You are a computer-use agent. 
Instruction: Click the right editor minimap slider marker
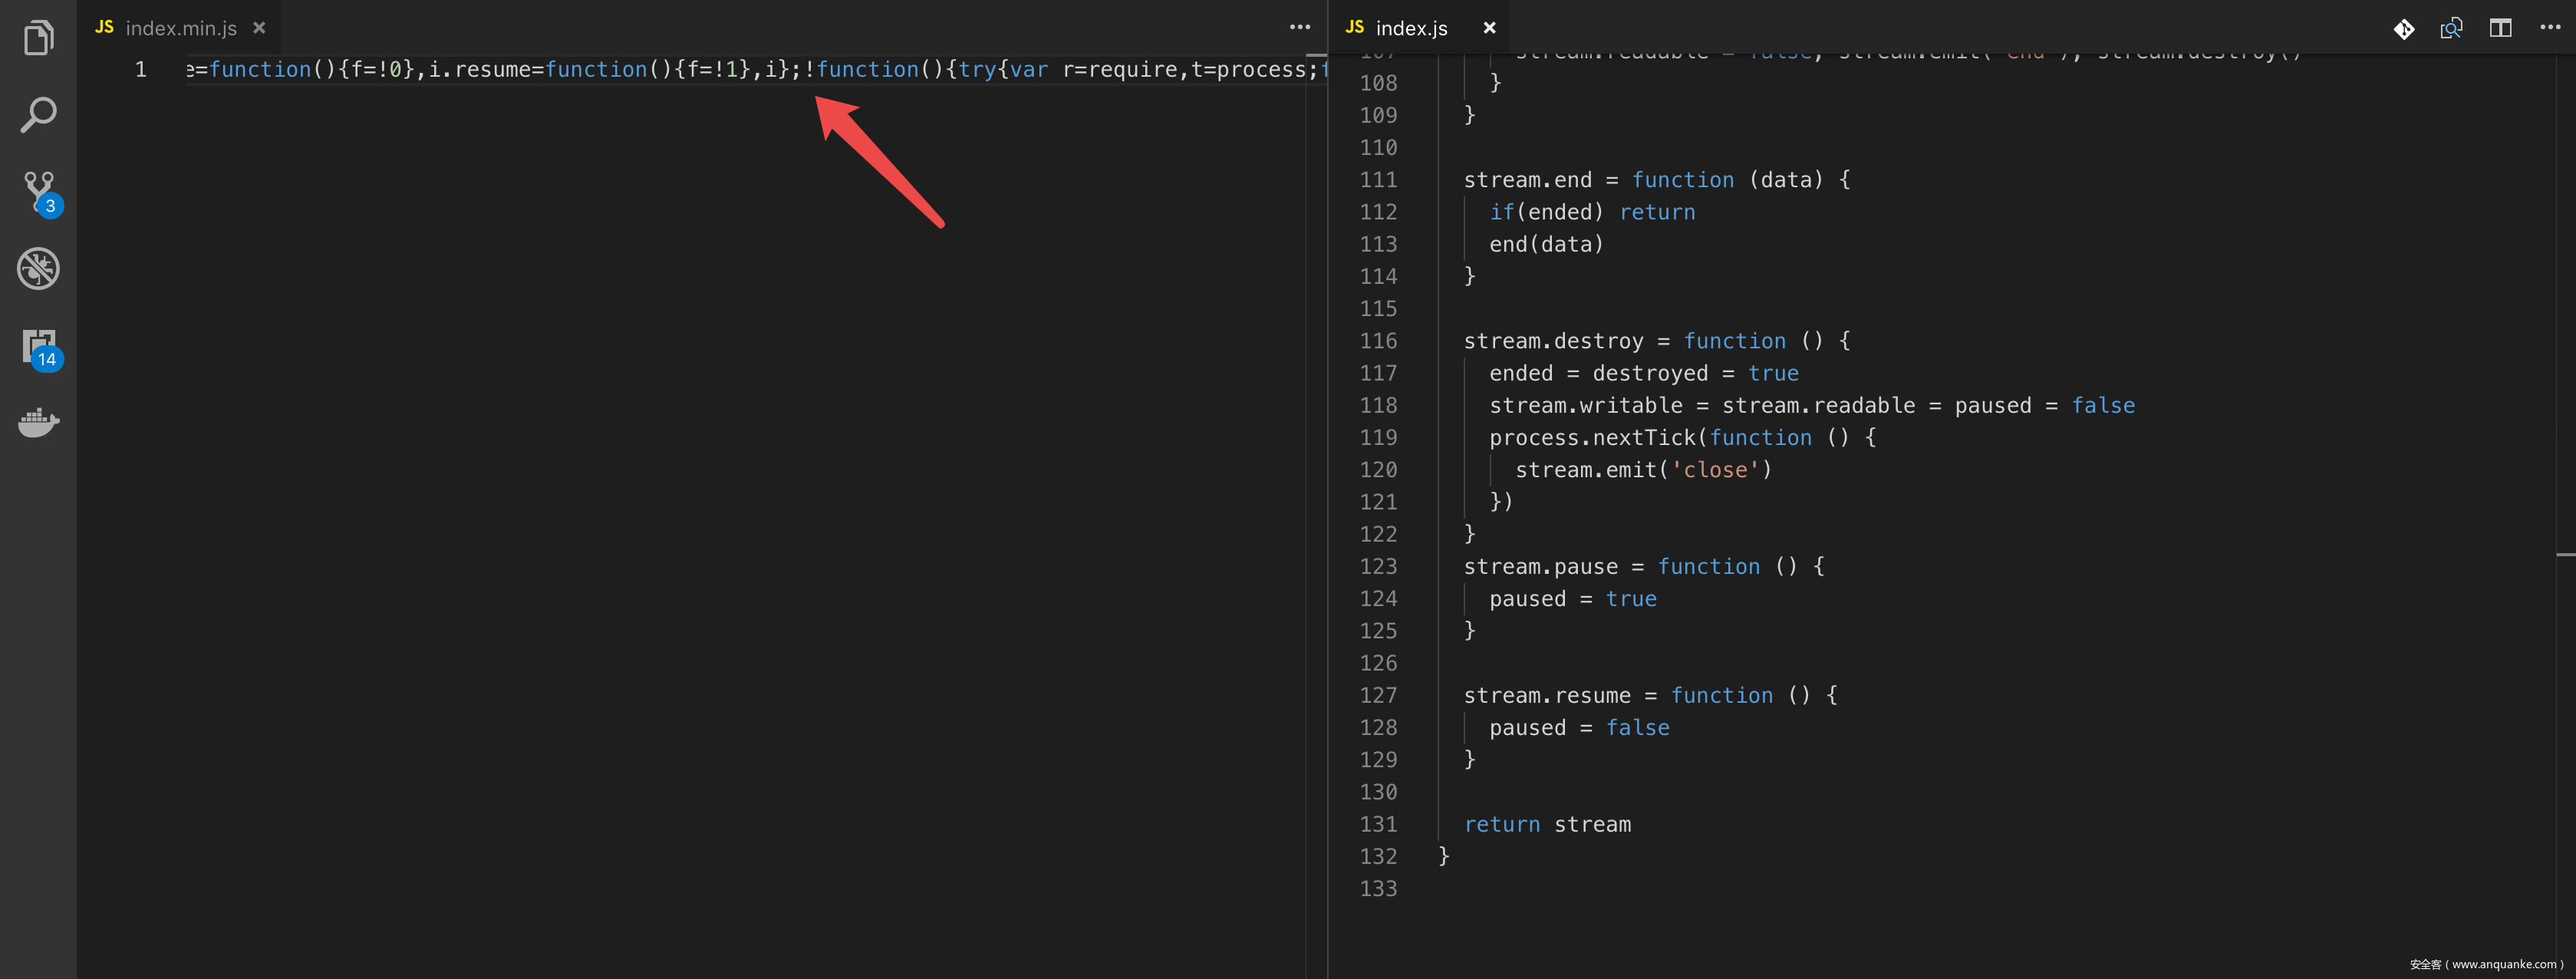click(2565, 553)
